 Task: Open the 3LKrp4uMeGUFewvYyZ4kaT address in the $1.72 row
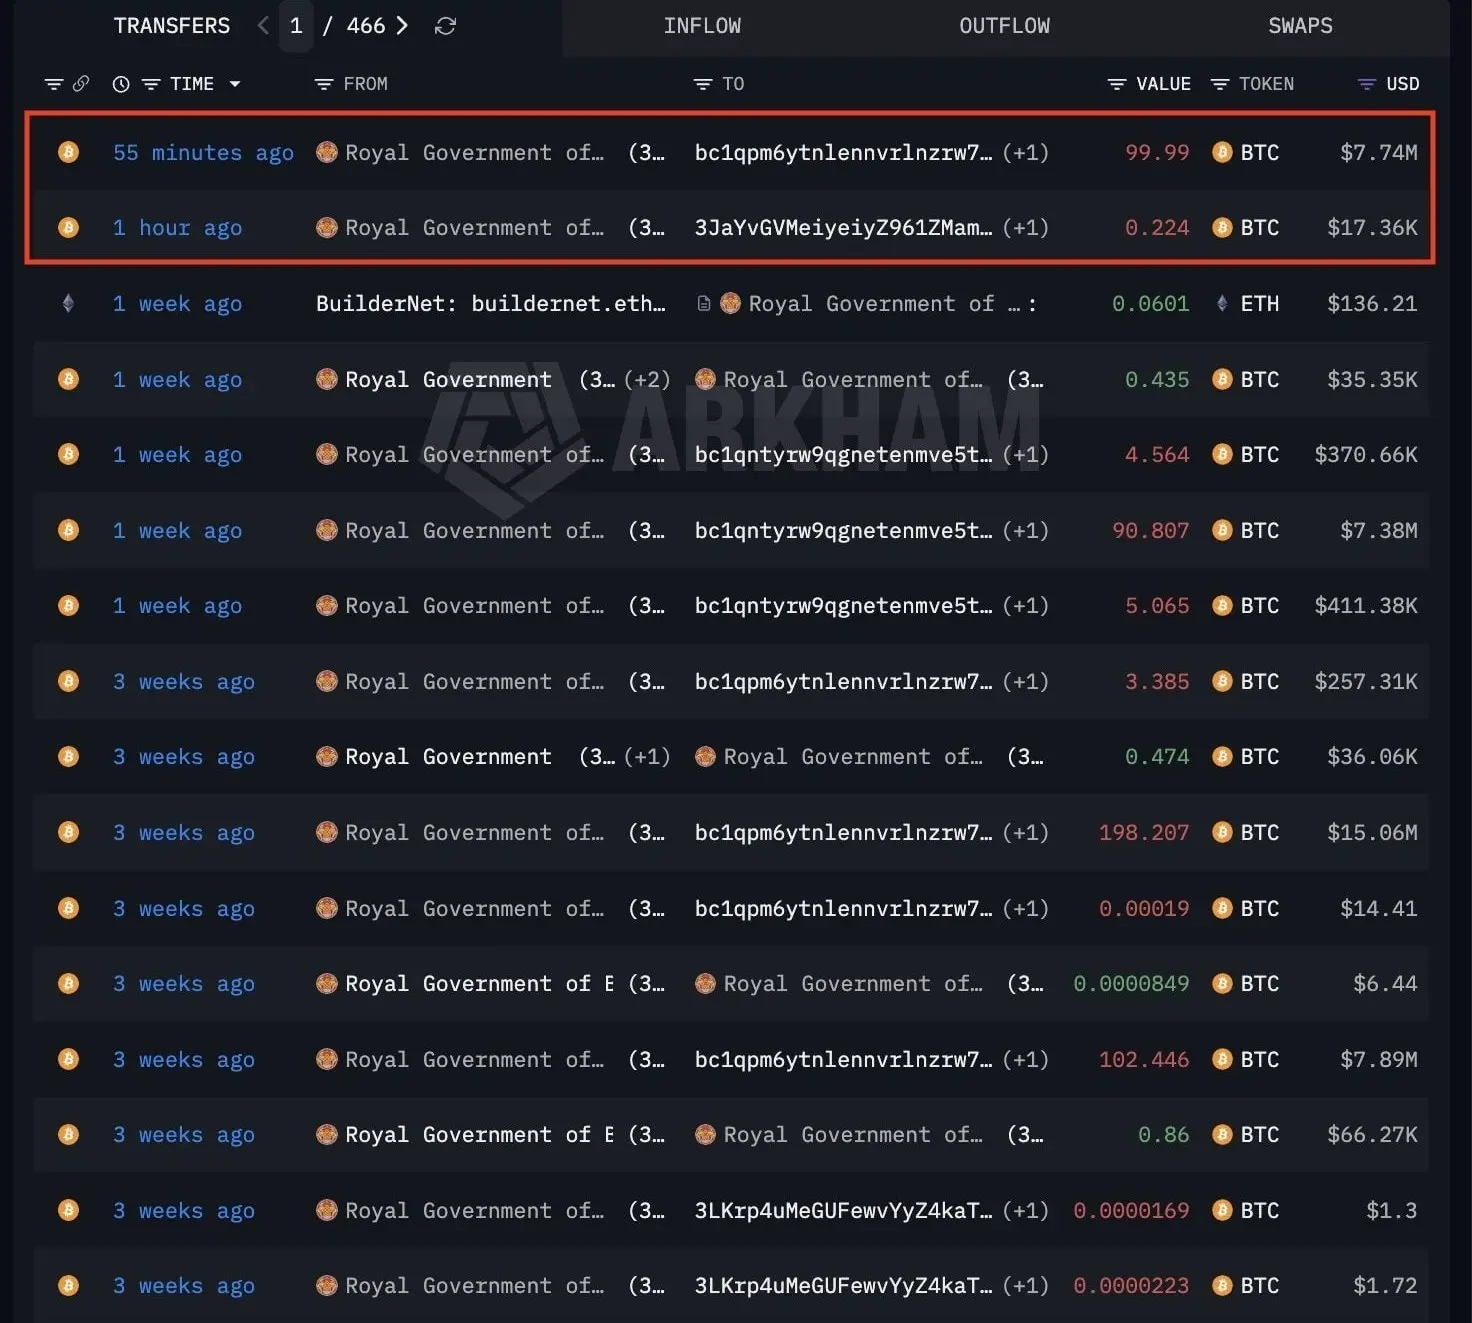coord(844,1286)
